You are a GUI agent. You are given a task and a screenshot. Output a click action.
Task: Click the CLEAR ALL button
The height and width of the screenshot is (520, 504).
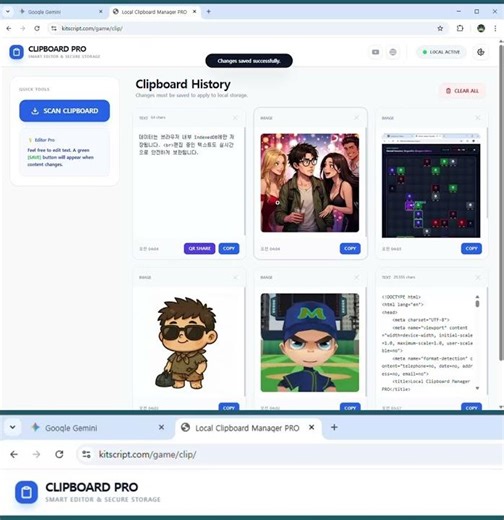coord(462,91)
